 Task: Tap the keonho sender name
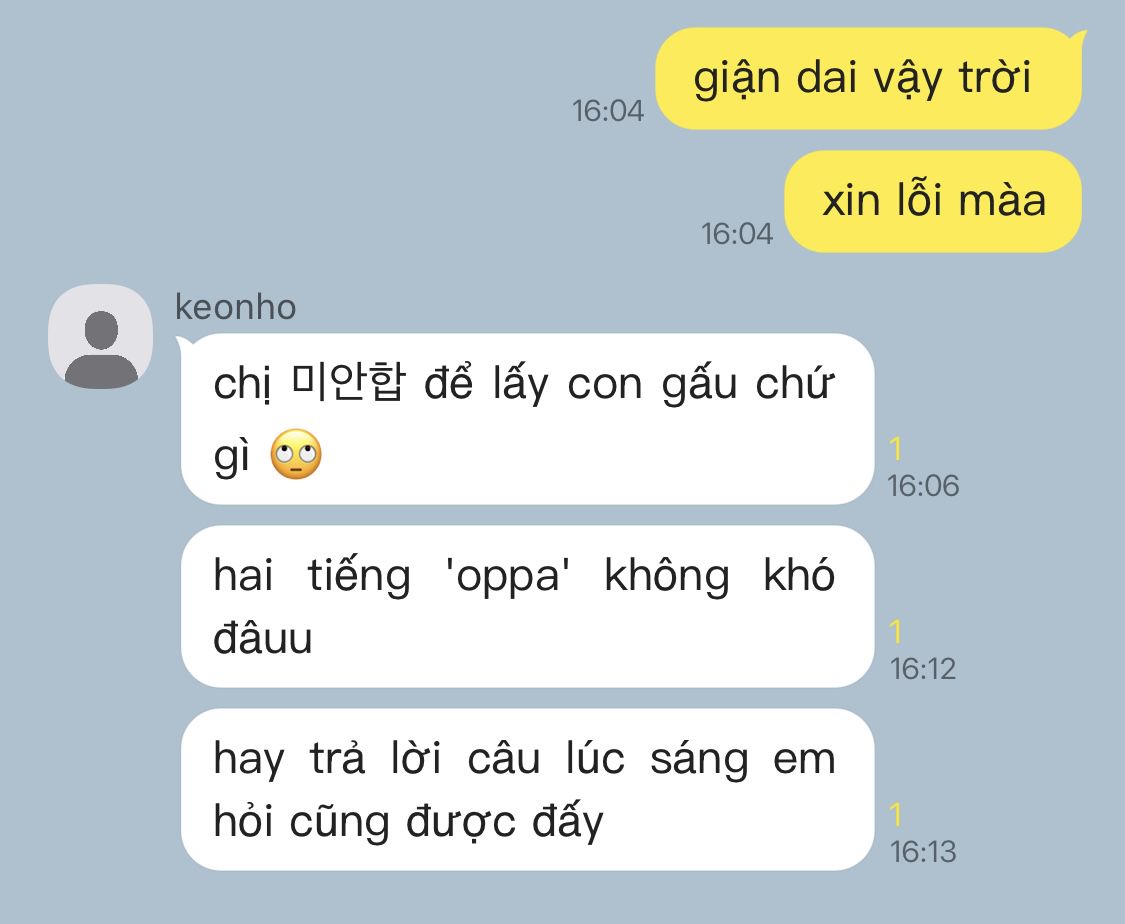[x=235, y=307]
